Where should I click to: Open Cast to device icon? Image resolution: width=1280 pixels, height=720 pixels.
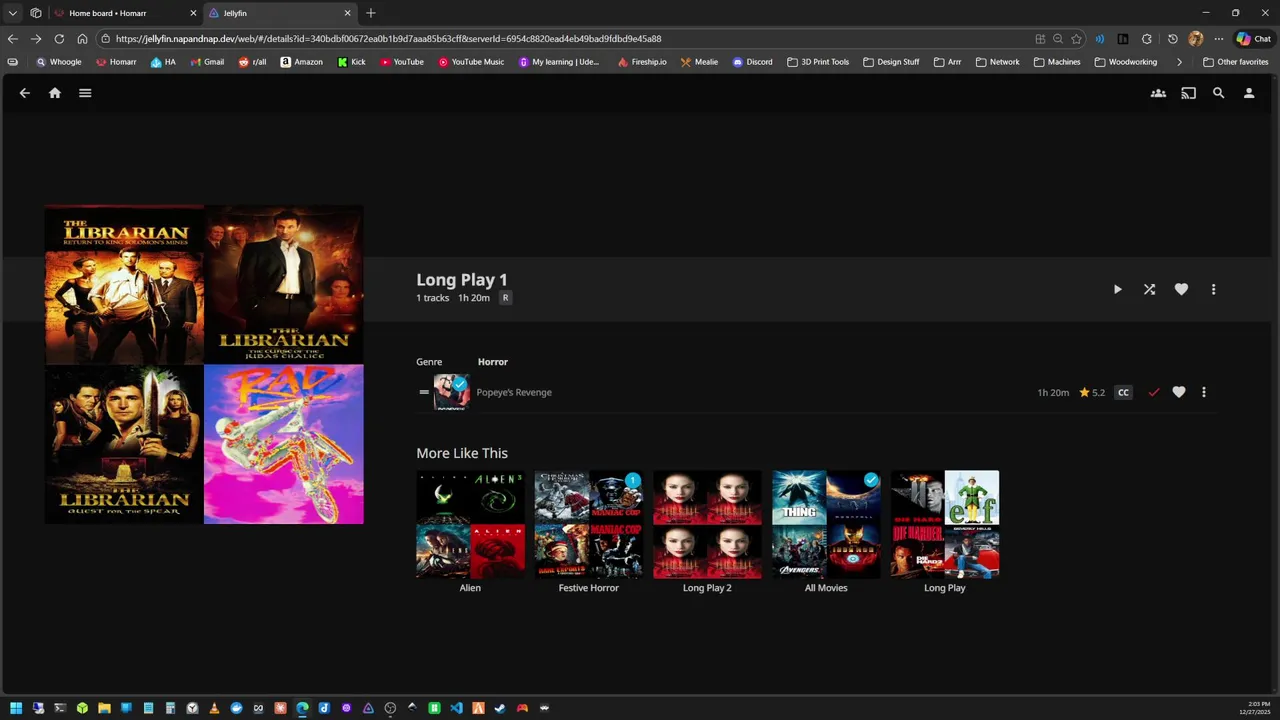coord(1188,93)
